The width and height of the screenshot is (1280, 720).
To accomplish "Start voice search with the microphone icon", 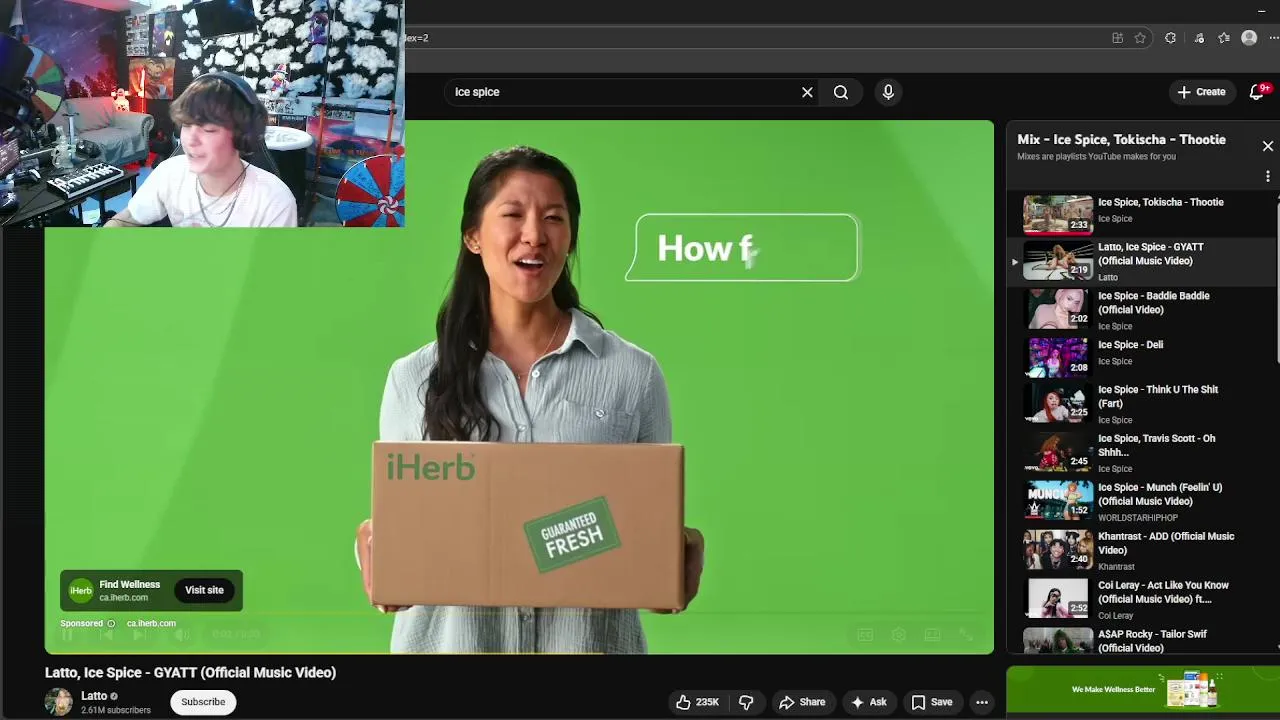I will [888, 92].
